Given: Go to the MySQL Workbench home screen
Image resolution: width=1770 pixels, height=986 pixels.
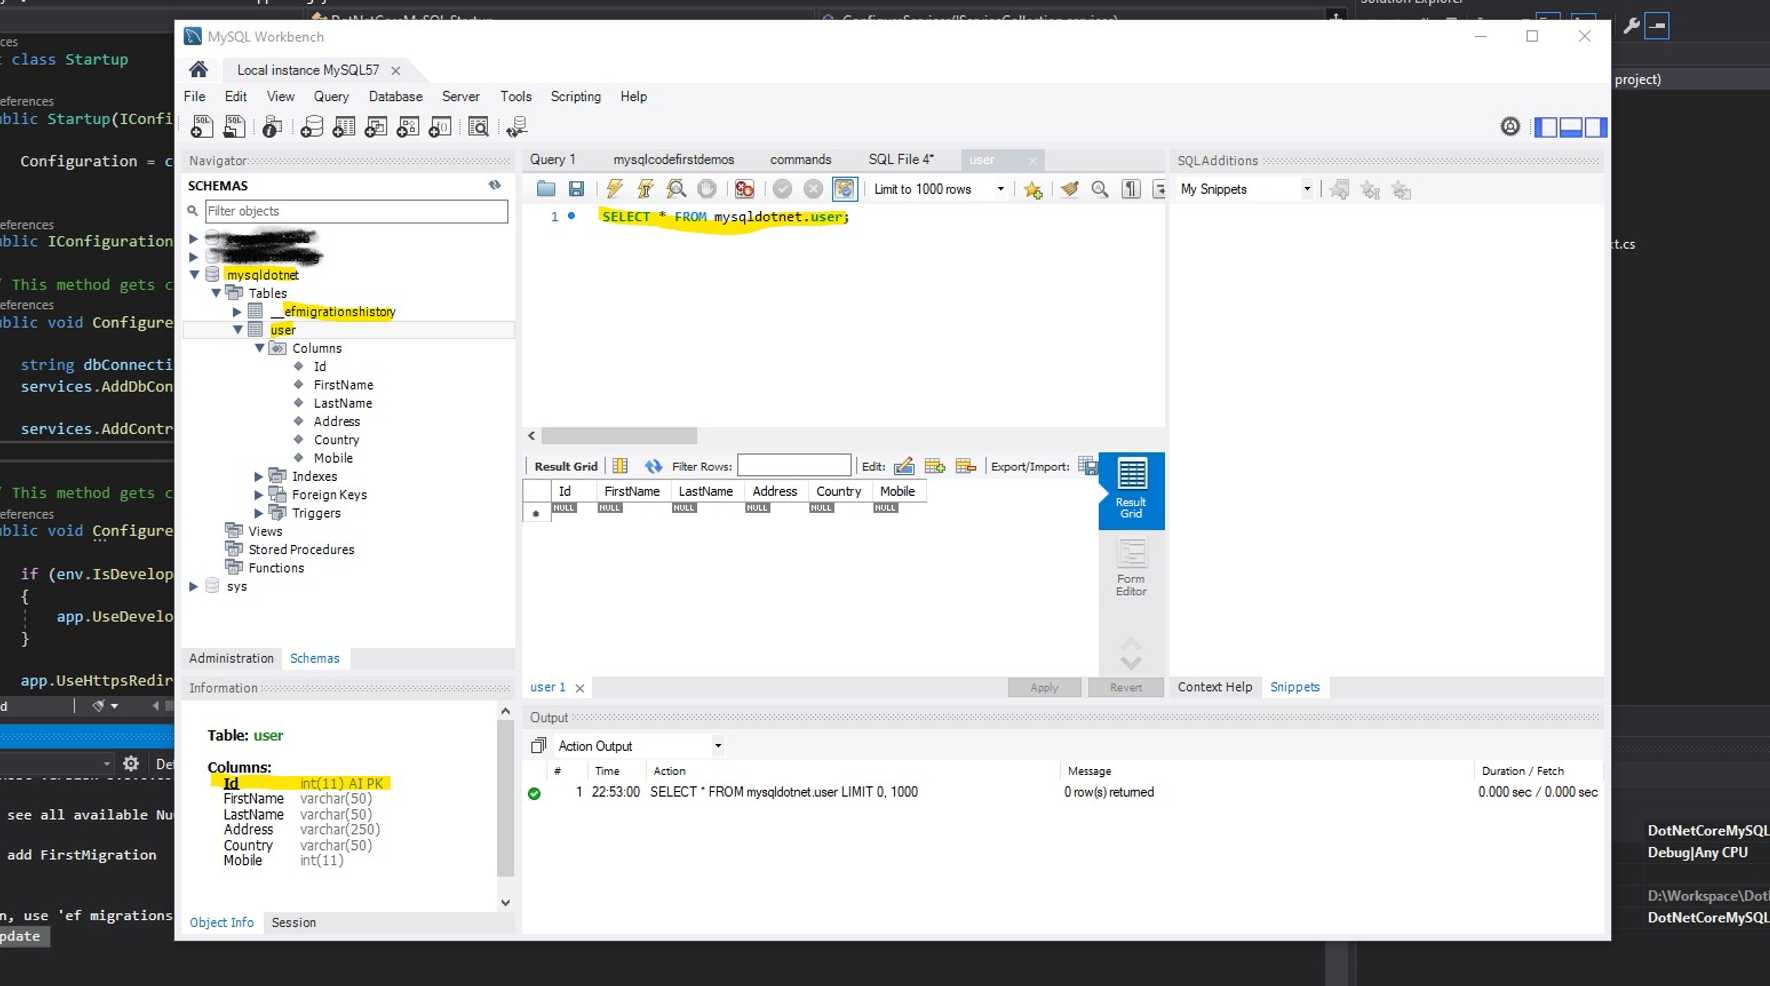Looking at the screenshot, I should [198, 70].
